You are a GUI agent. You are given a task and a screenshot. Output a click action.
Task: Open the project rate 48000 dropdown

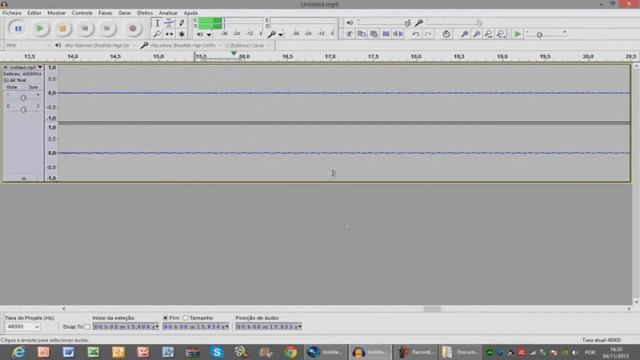pos(23,327)
